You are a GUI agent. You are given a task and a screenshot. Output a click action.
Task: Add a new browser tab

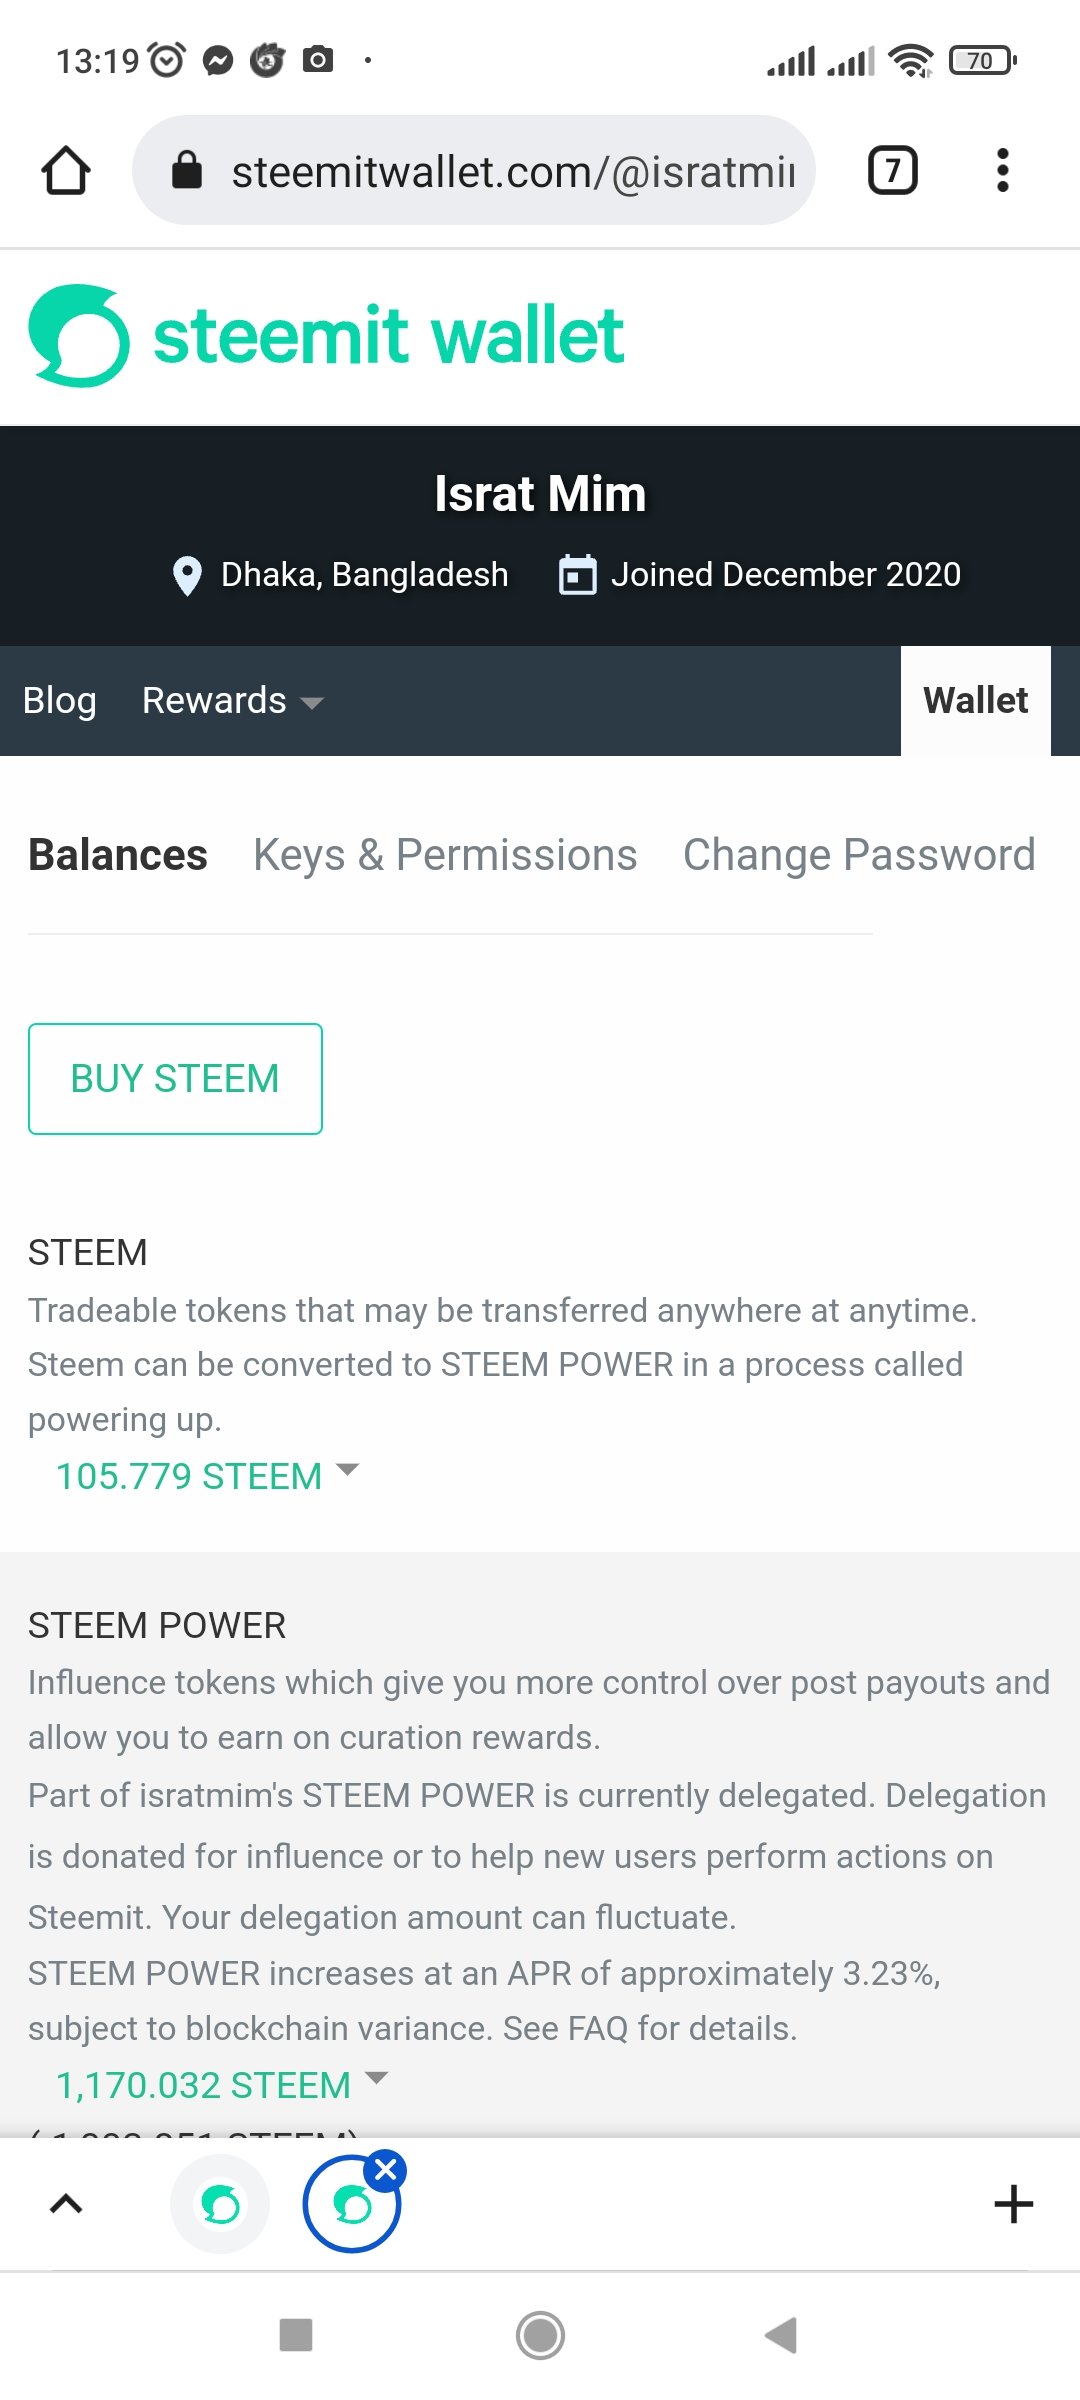click(x=1013, y=2204)
